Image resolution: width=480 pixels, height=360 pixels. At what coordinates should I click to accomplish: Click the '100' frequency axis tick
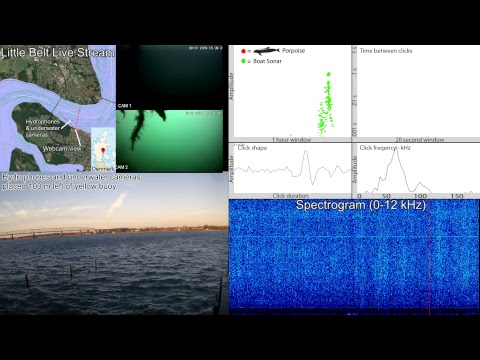(420, 196)
